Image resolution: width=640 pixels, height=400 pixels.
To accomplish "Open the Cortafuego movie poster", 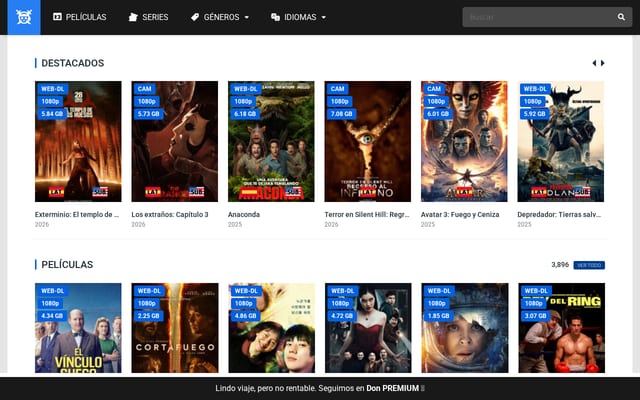I will [x=175, y=328].
